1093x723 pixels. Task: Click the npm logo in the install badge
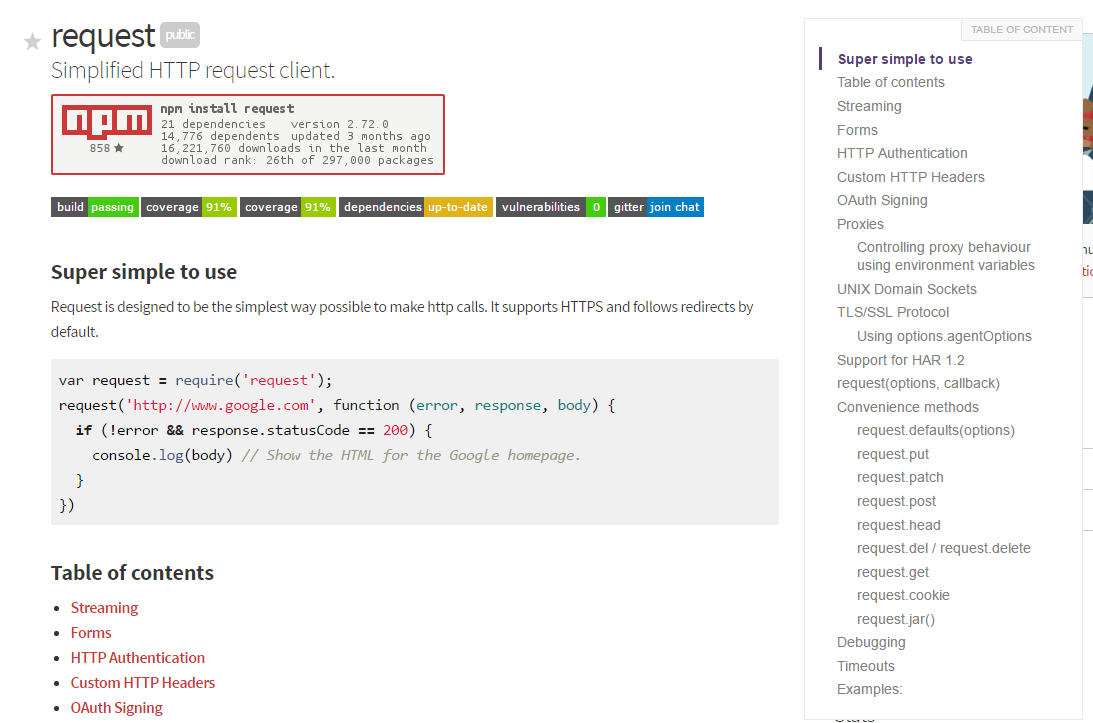(107, 122)
